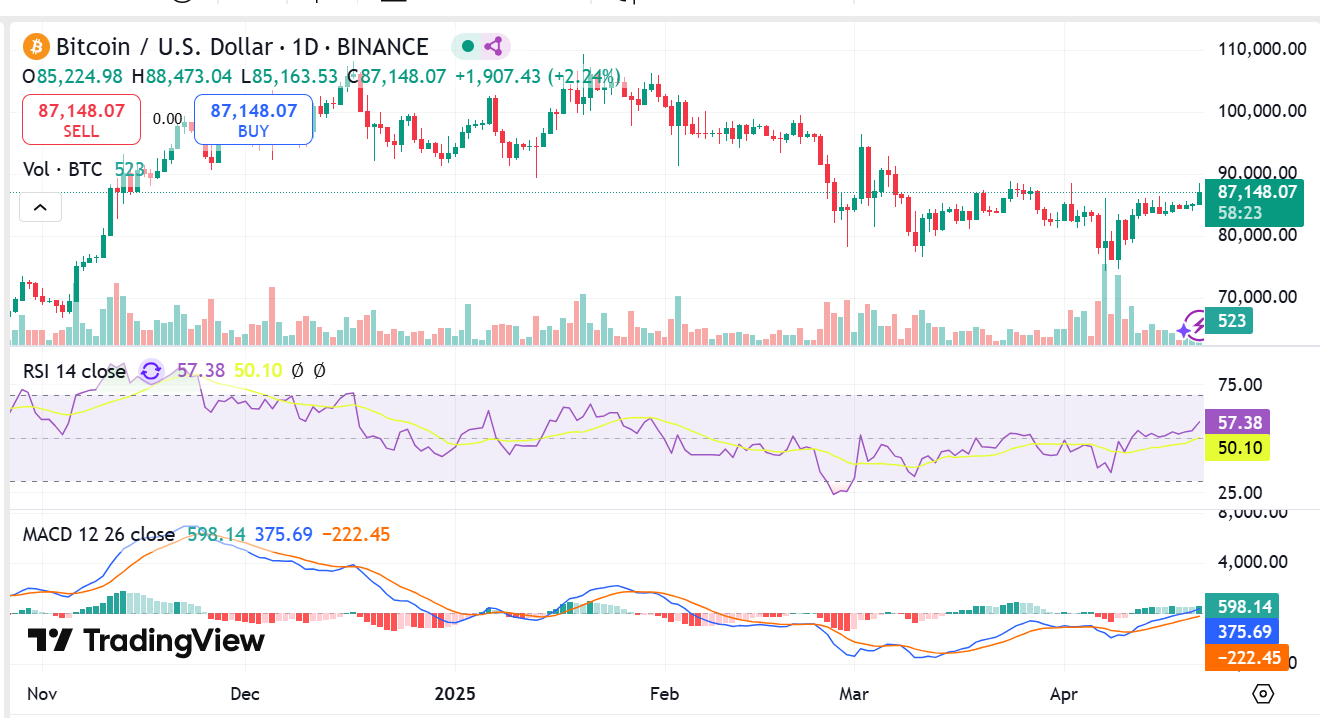This screenshot has height=718, width=1320.
Task: Click the close price C87,148.07 in the OHLC row
Action: coord(398,76)
